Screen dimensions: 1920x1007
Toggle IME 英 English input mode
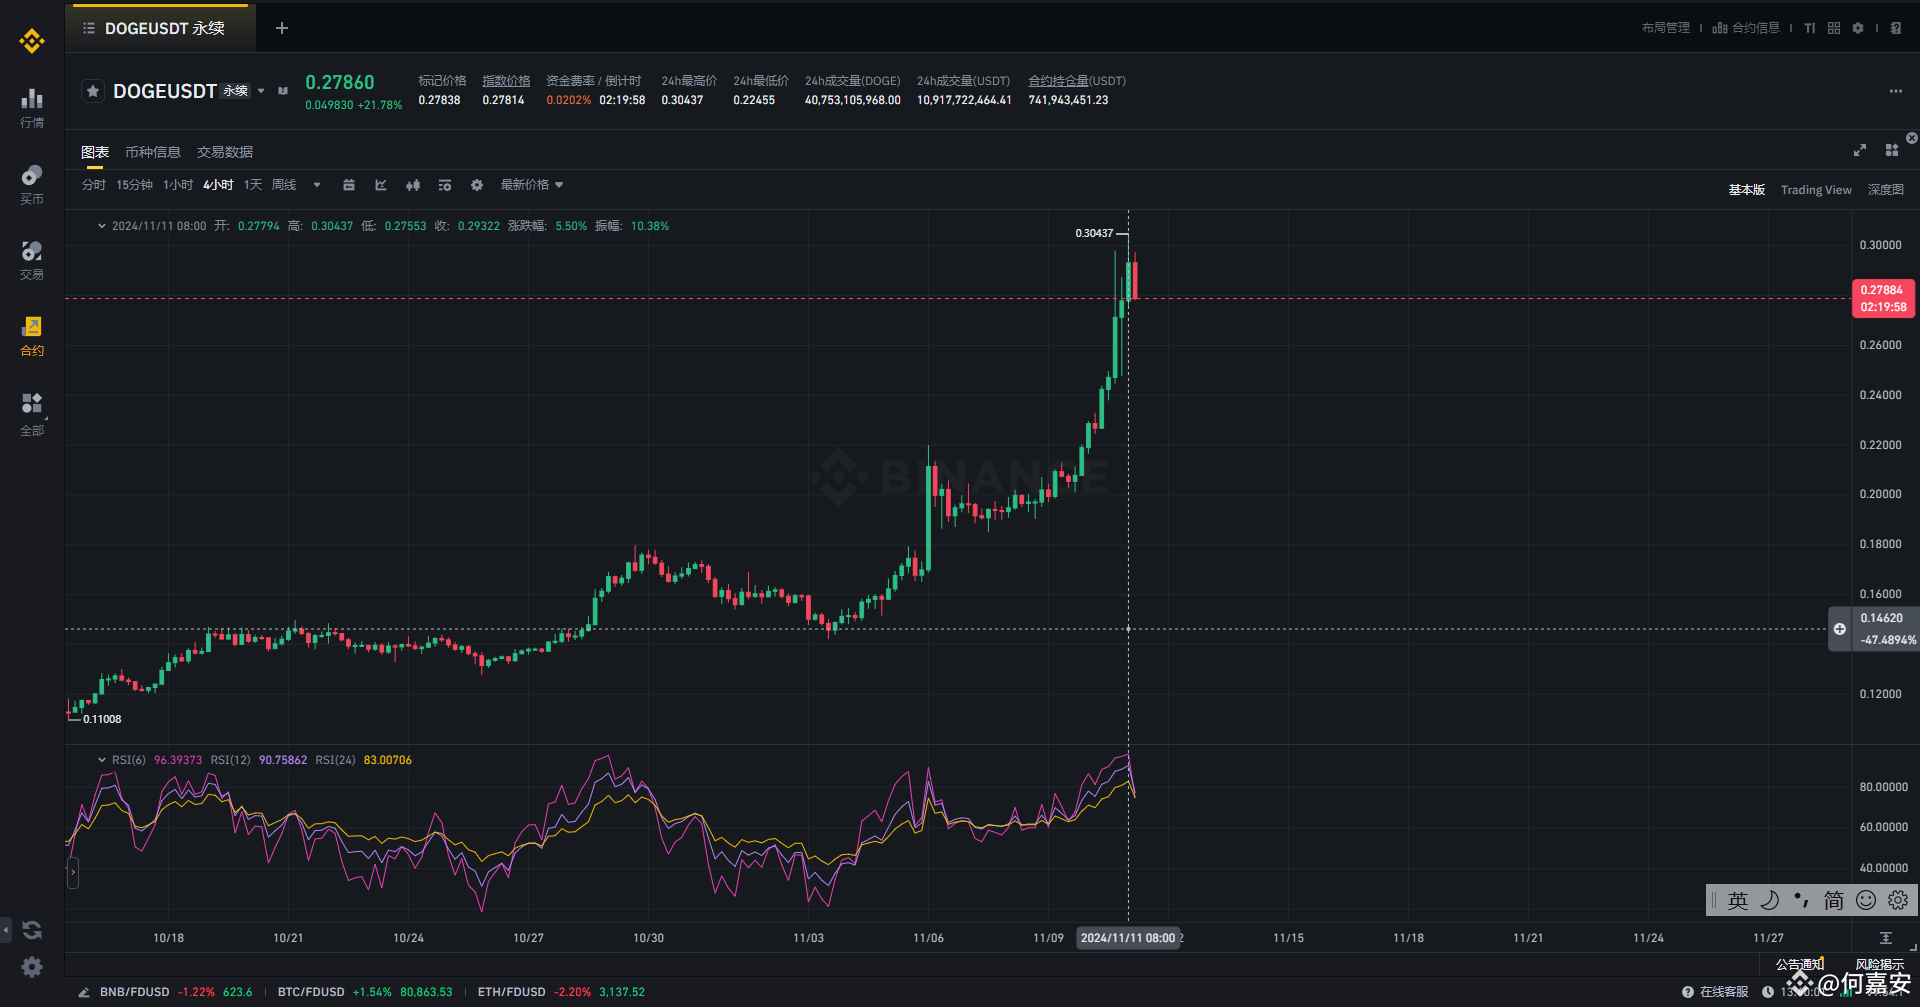pos(1738,901)
